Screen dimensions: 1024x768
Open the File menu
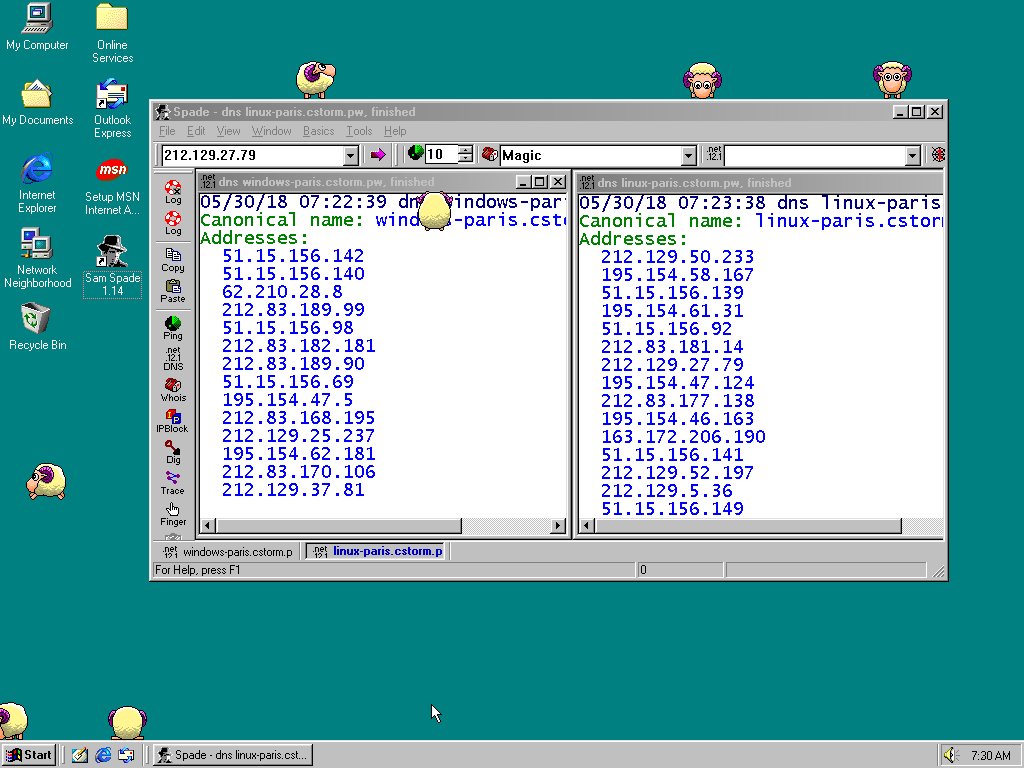167,131
